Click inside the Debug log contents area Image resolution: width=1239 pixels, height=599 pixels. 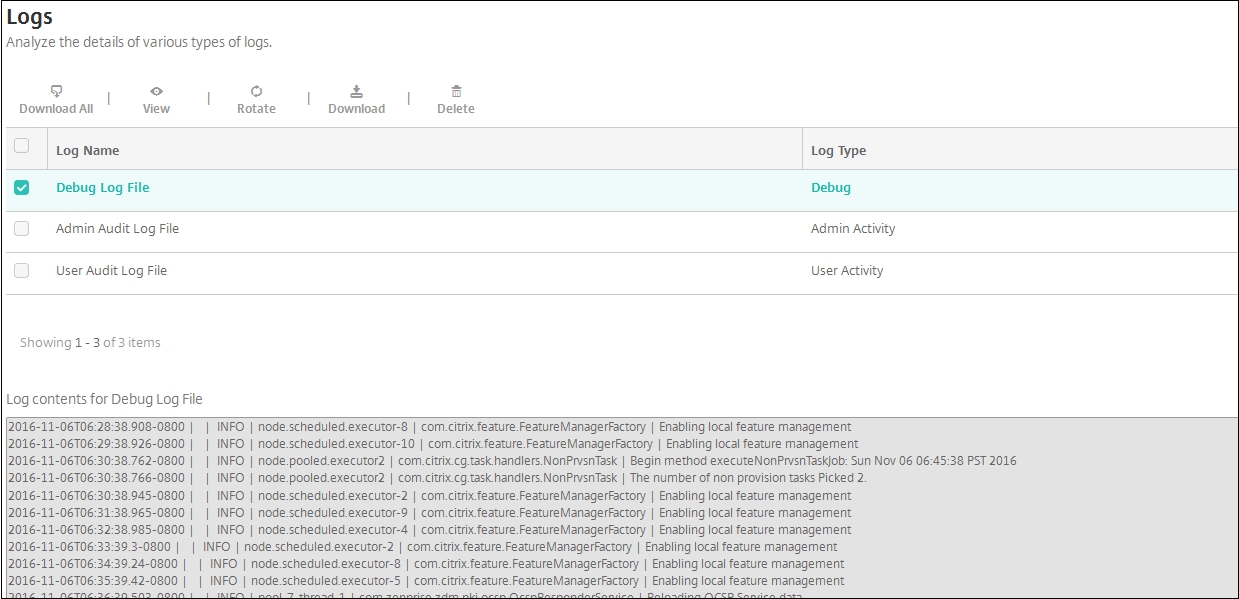620,505
